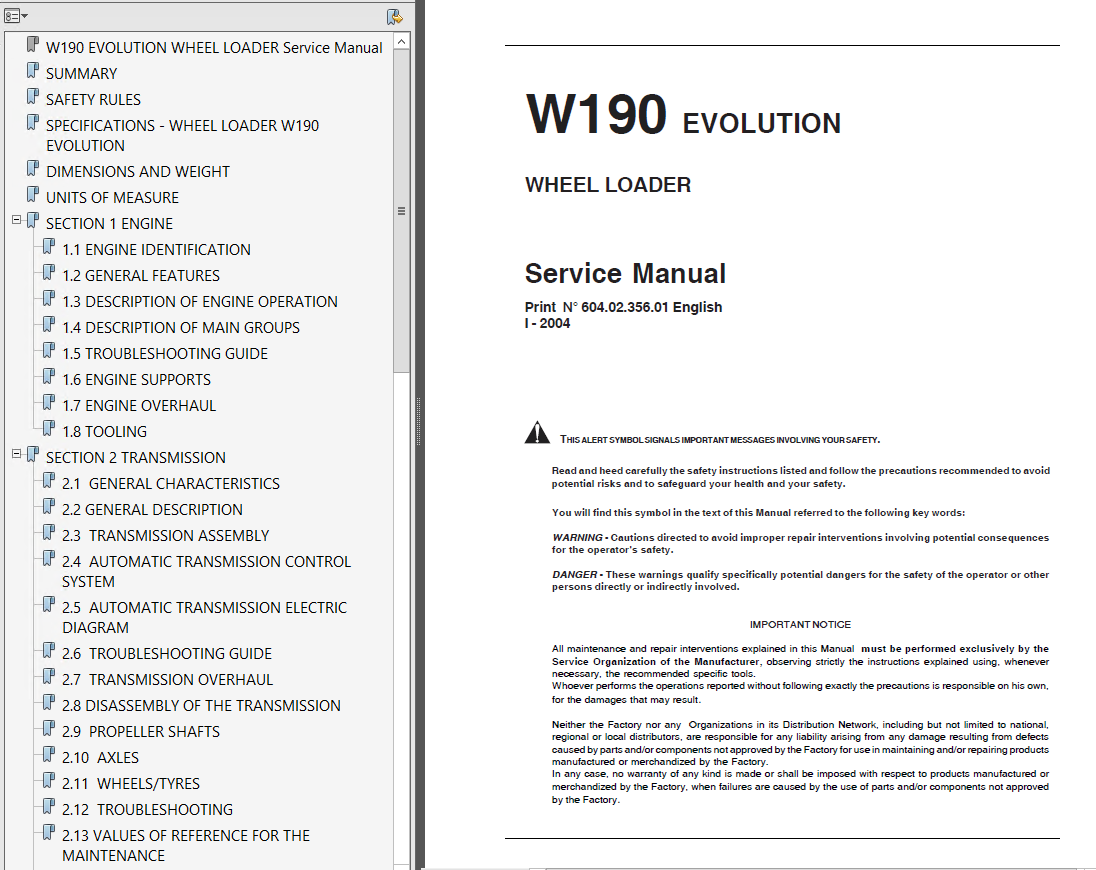
Task: Click the bookmark icon beside 1.3 DESCRIPTION OF ENGINE OPERATION
Action: [49, 298]
